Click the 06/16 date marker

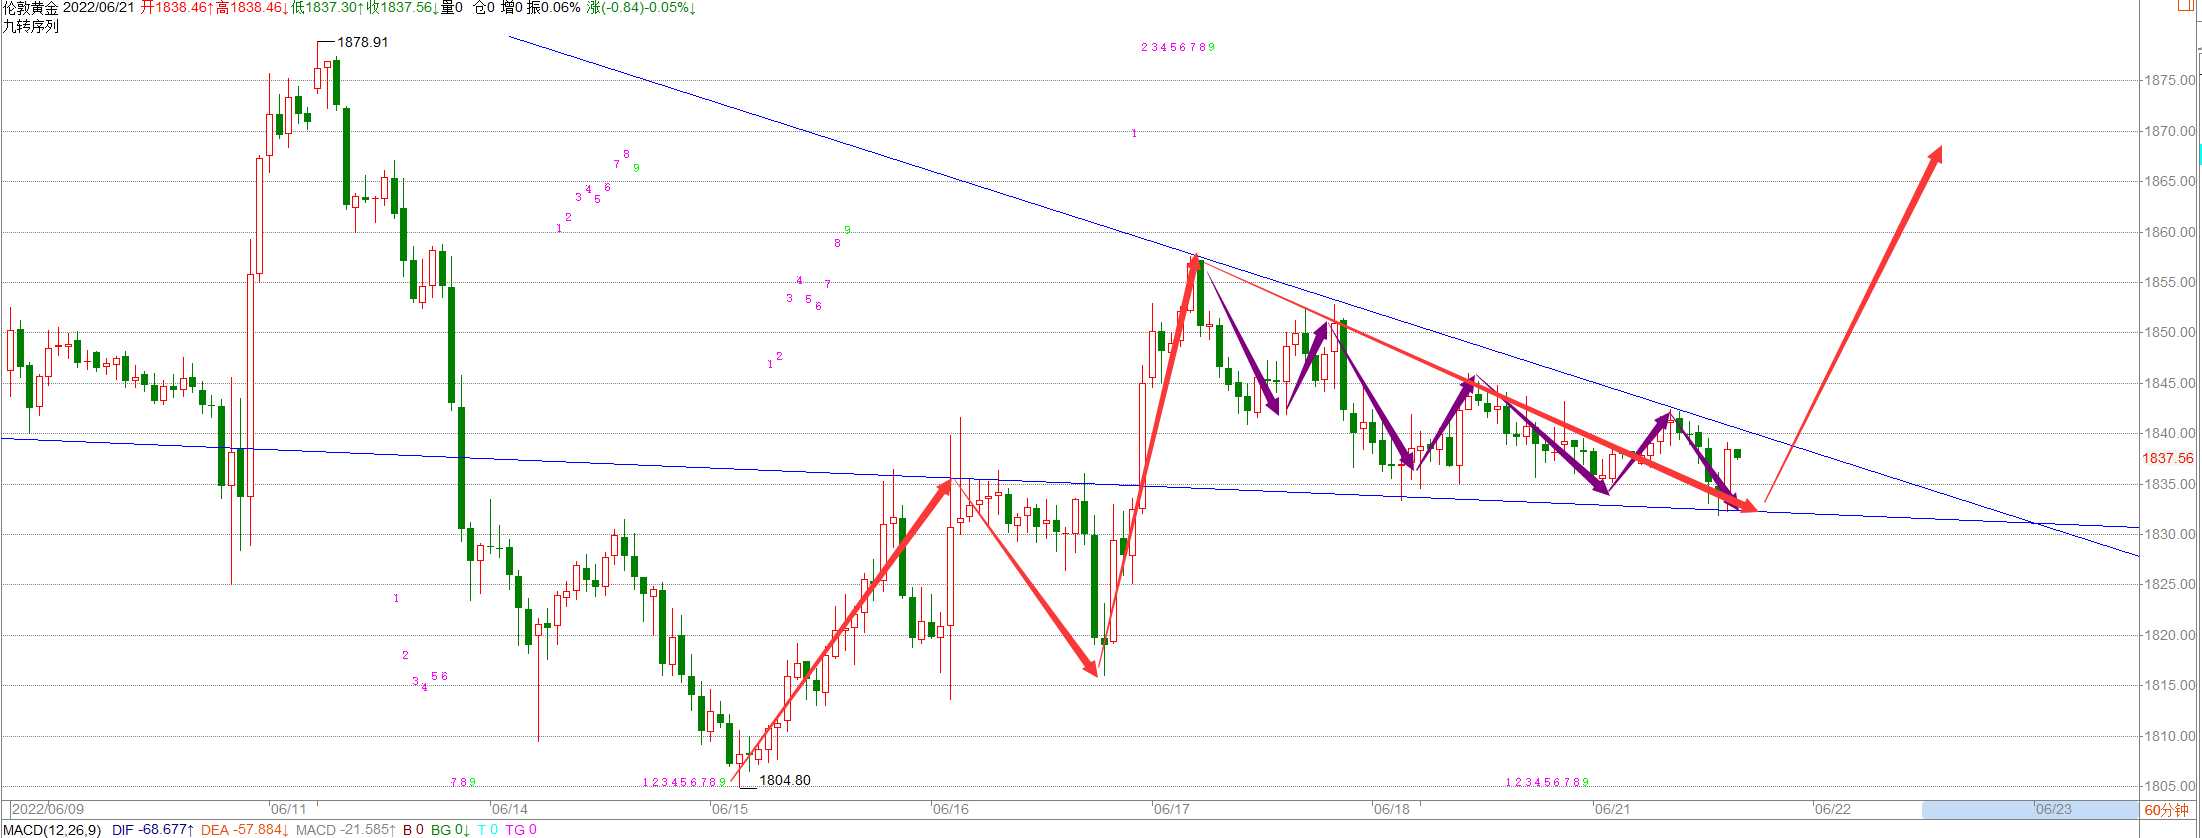pos(950,809)
